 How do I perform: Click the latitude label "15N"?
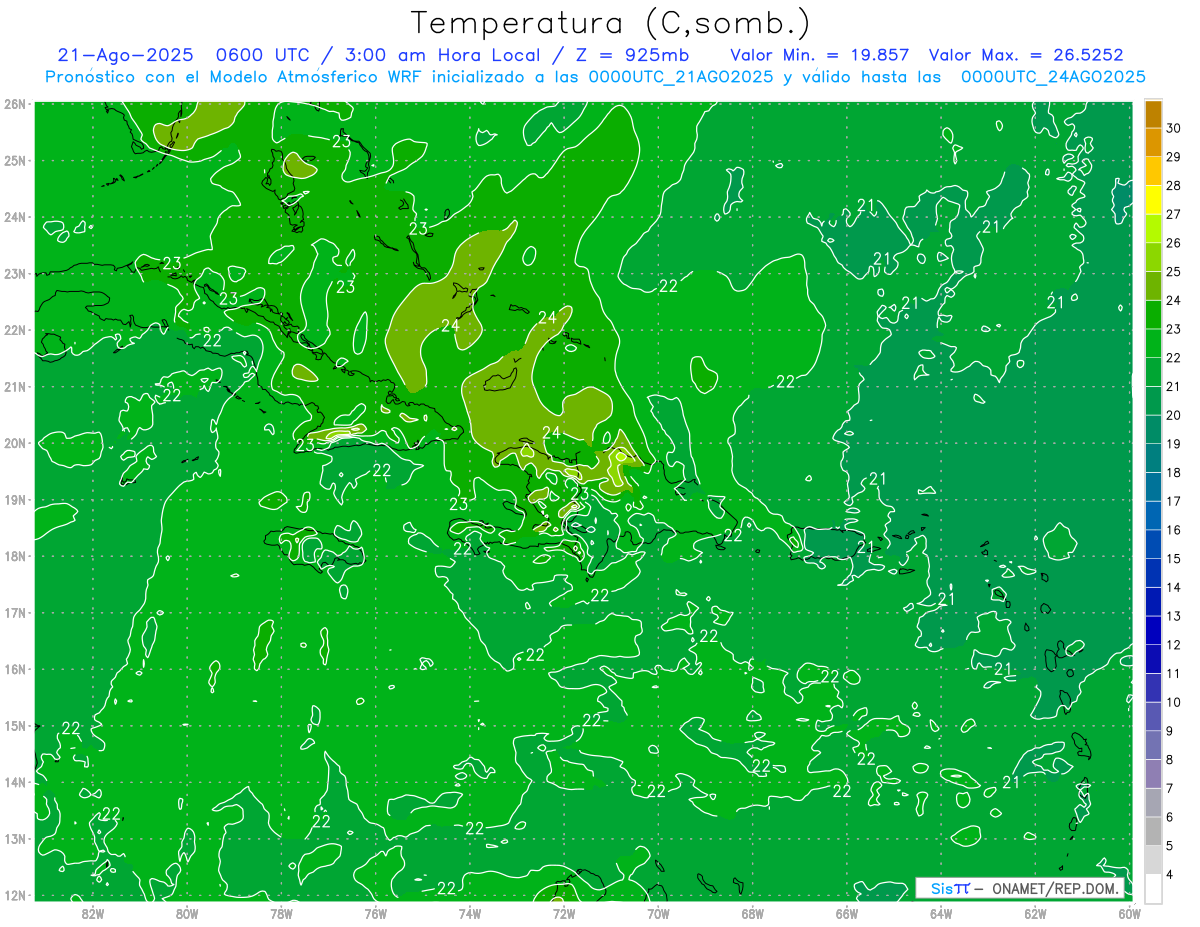[x=15, y=725]
